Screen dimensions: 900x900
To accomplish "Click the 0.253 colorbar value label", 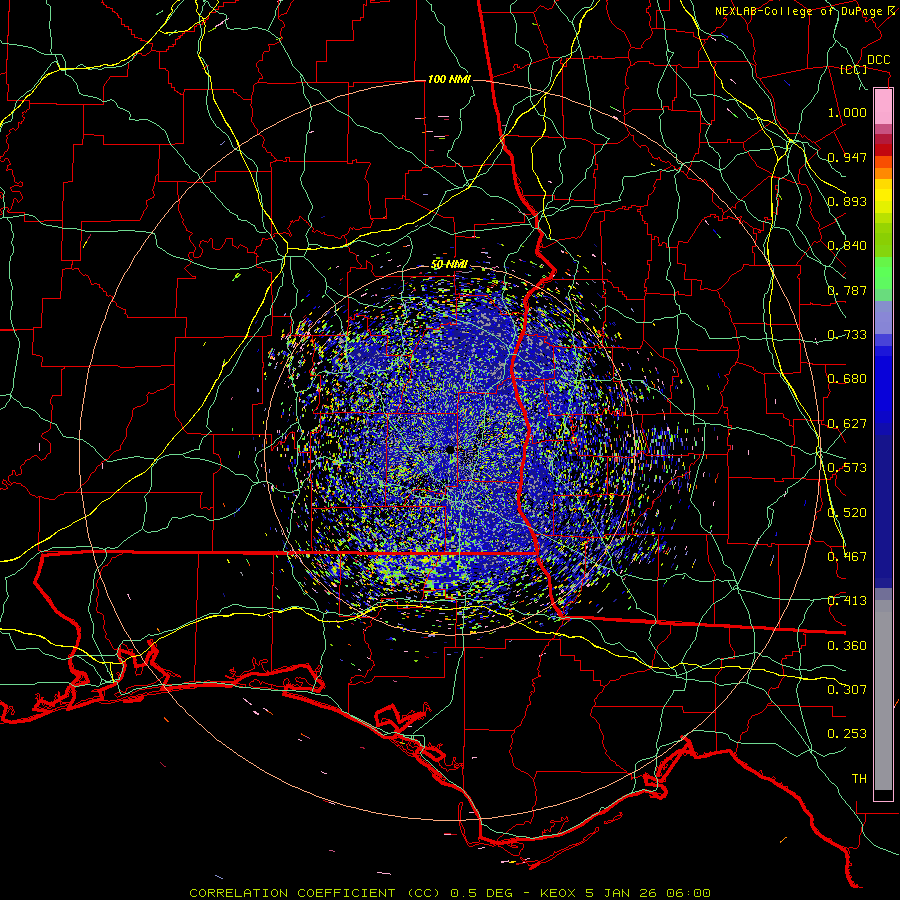I will coord(847,734).
